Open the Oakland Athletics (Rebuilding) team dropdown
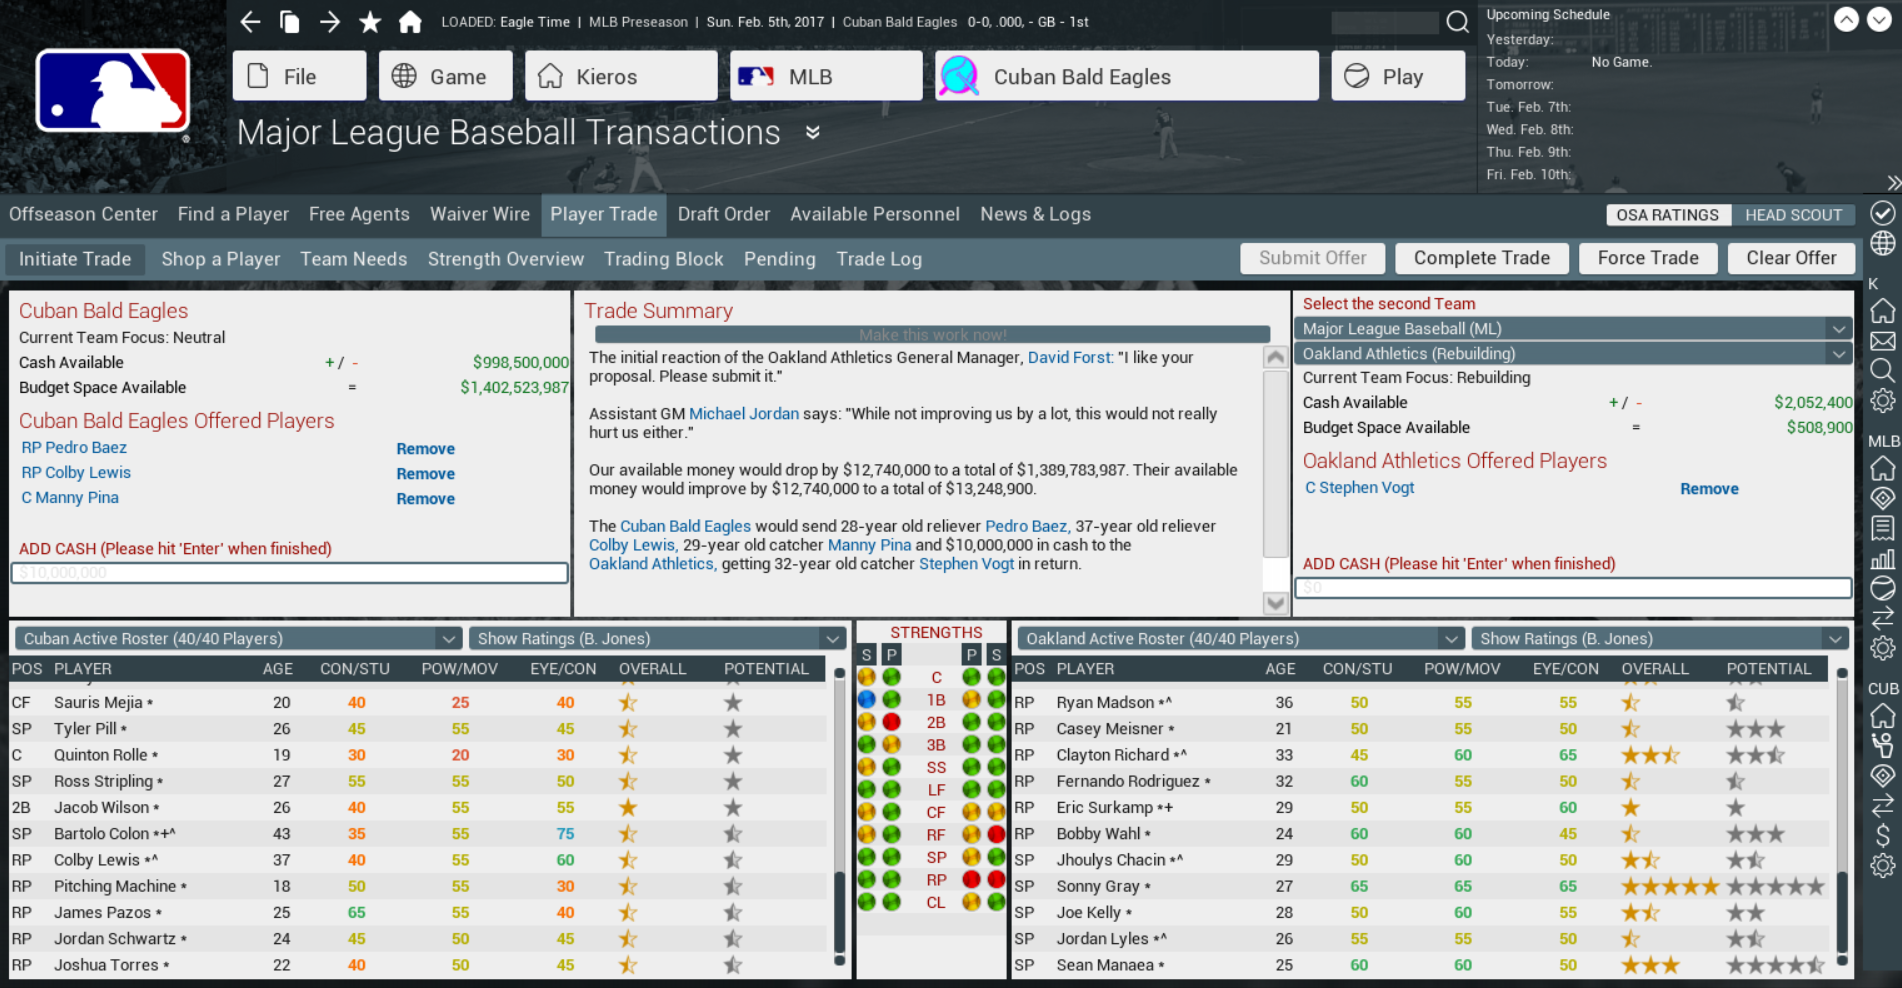The height and width of the screenshot is (988, 1902). pos(1573,354)
